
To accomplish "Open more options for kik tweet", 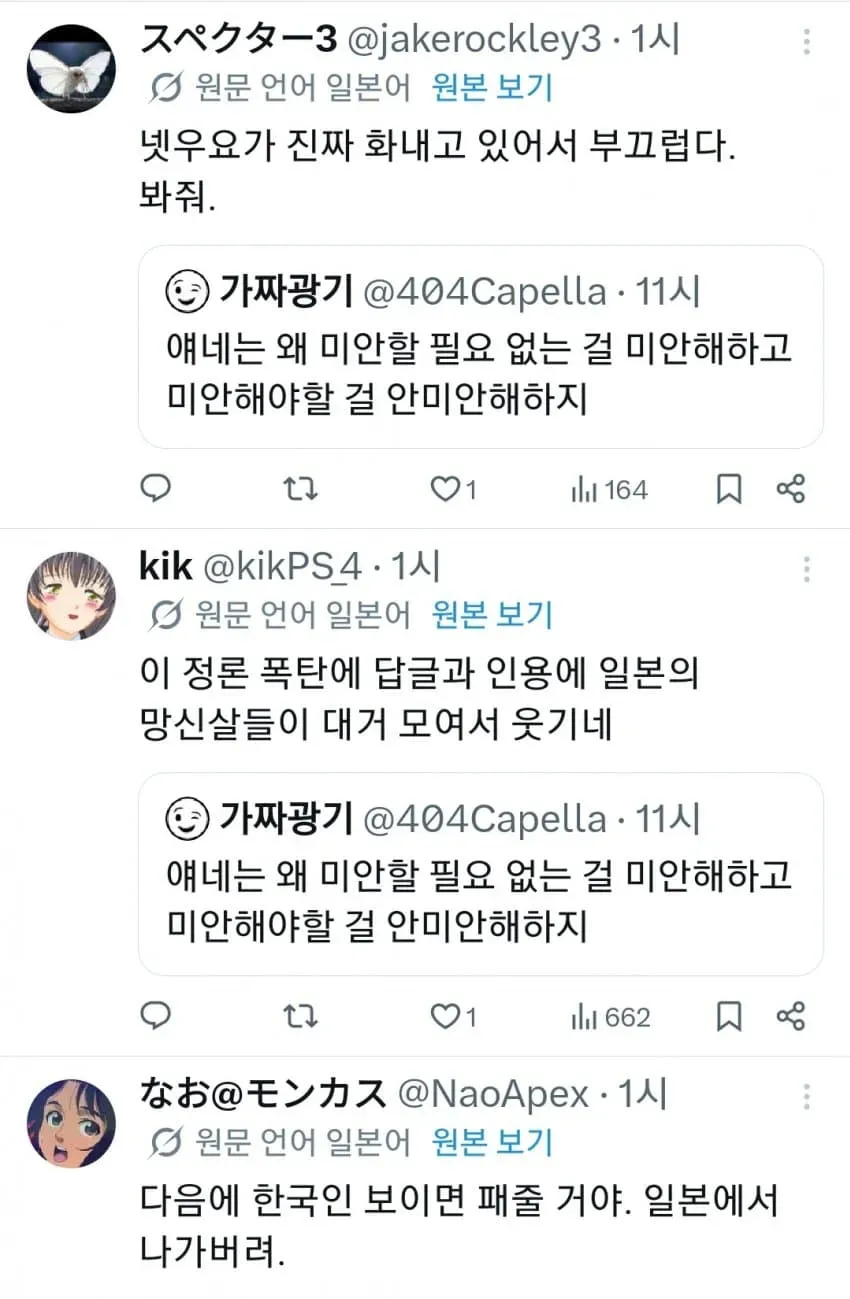I will [806, 569].
